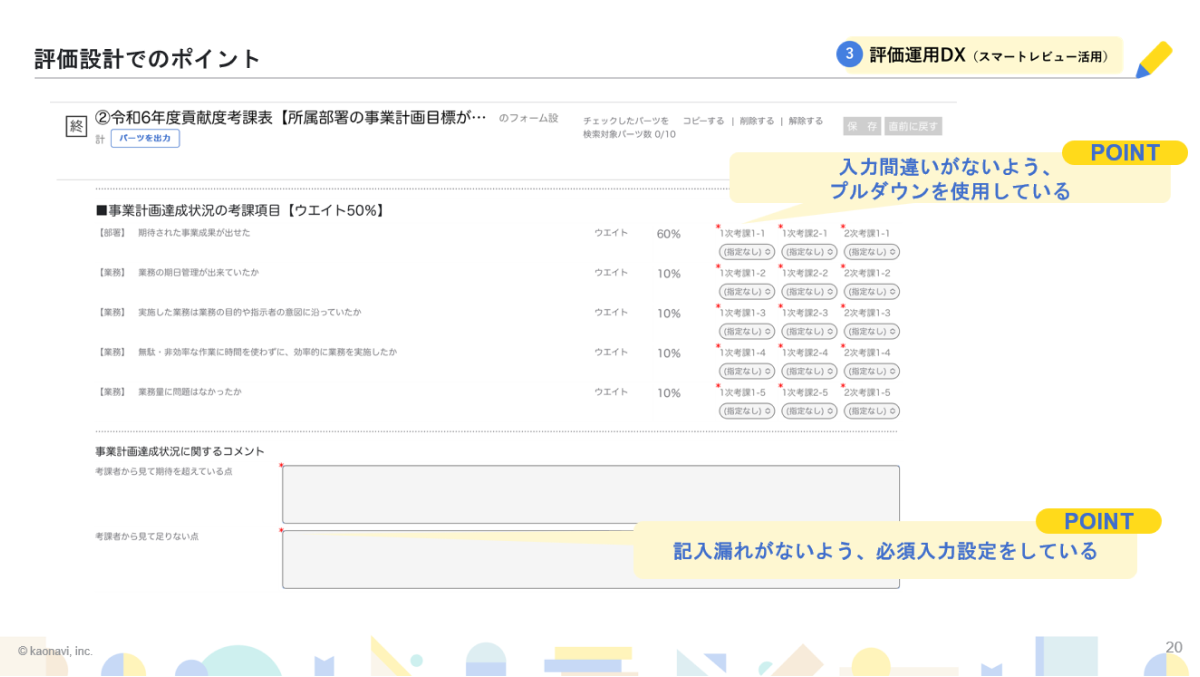Select the 2次考課1-5 dropdown
1200x677 pixels.
871,411
